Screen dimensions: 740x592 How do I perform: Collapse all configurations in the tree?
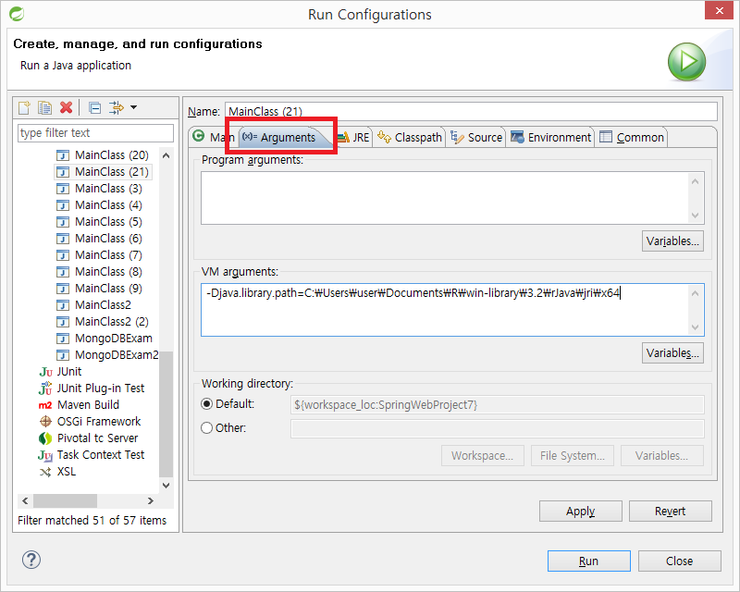click(95, 108)
